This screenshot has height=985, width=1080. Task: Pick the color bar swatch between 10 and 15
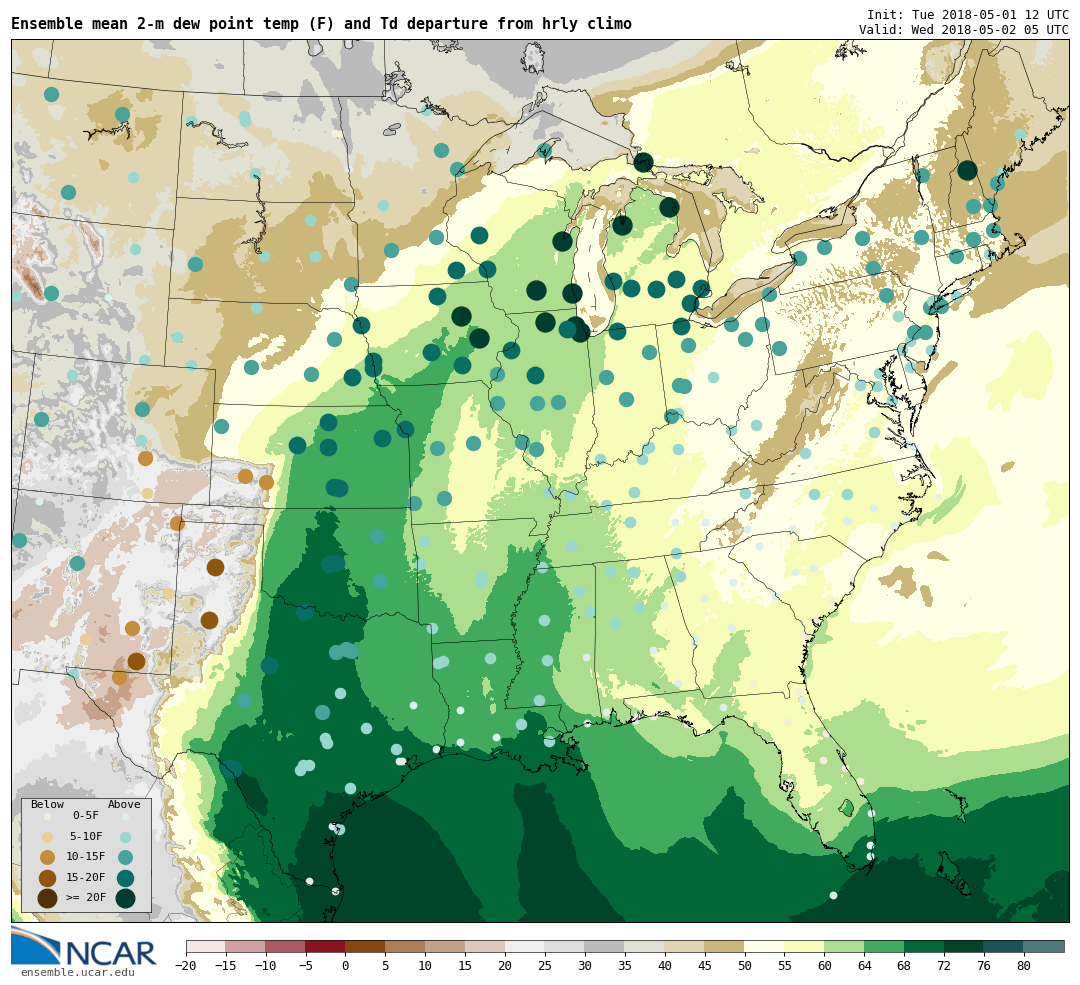[x=445, y=946]
